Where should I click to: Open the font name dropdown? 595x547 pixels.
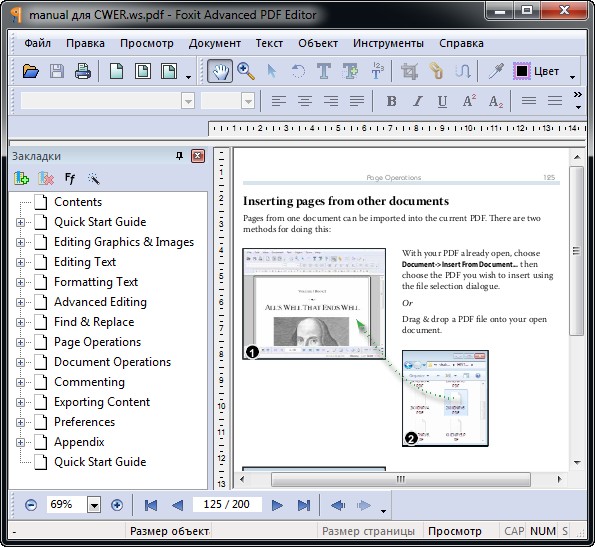tap(187, 101)
